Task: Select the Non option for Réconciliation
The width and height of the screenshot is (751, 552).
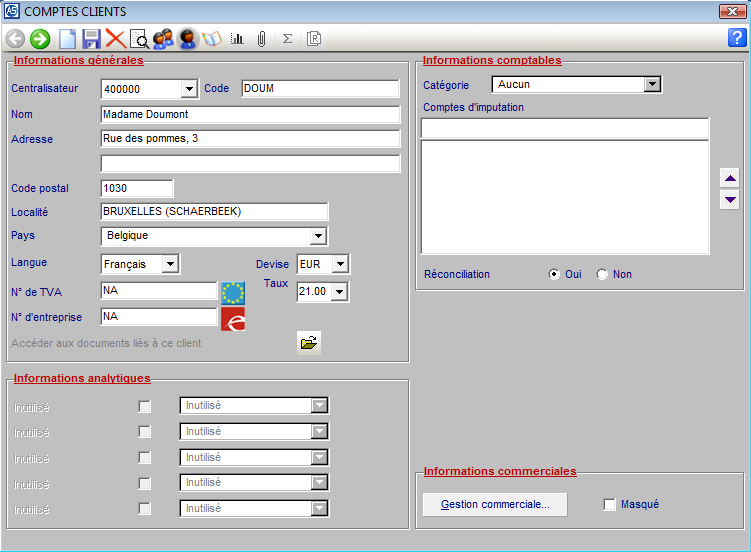Action: (602, 275)
